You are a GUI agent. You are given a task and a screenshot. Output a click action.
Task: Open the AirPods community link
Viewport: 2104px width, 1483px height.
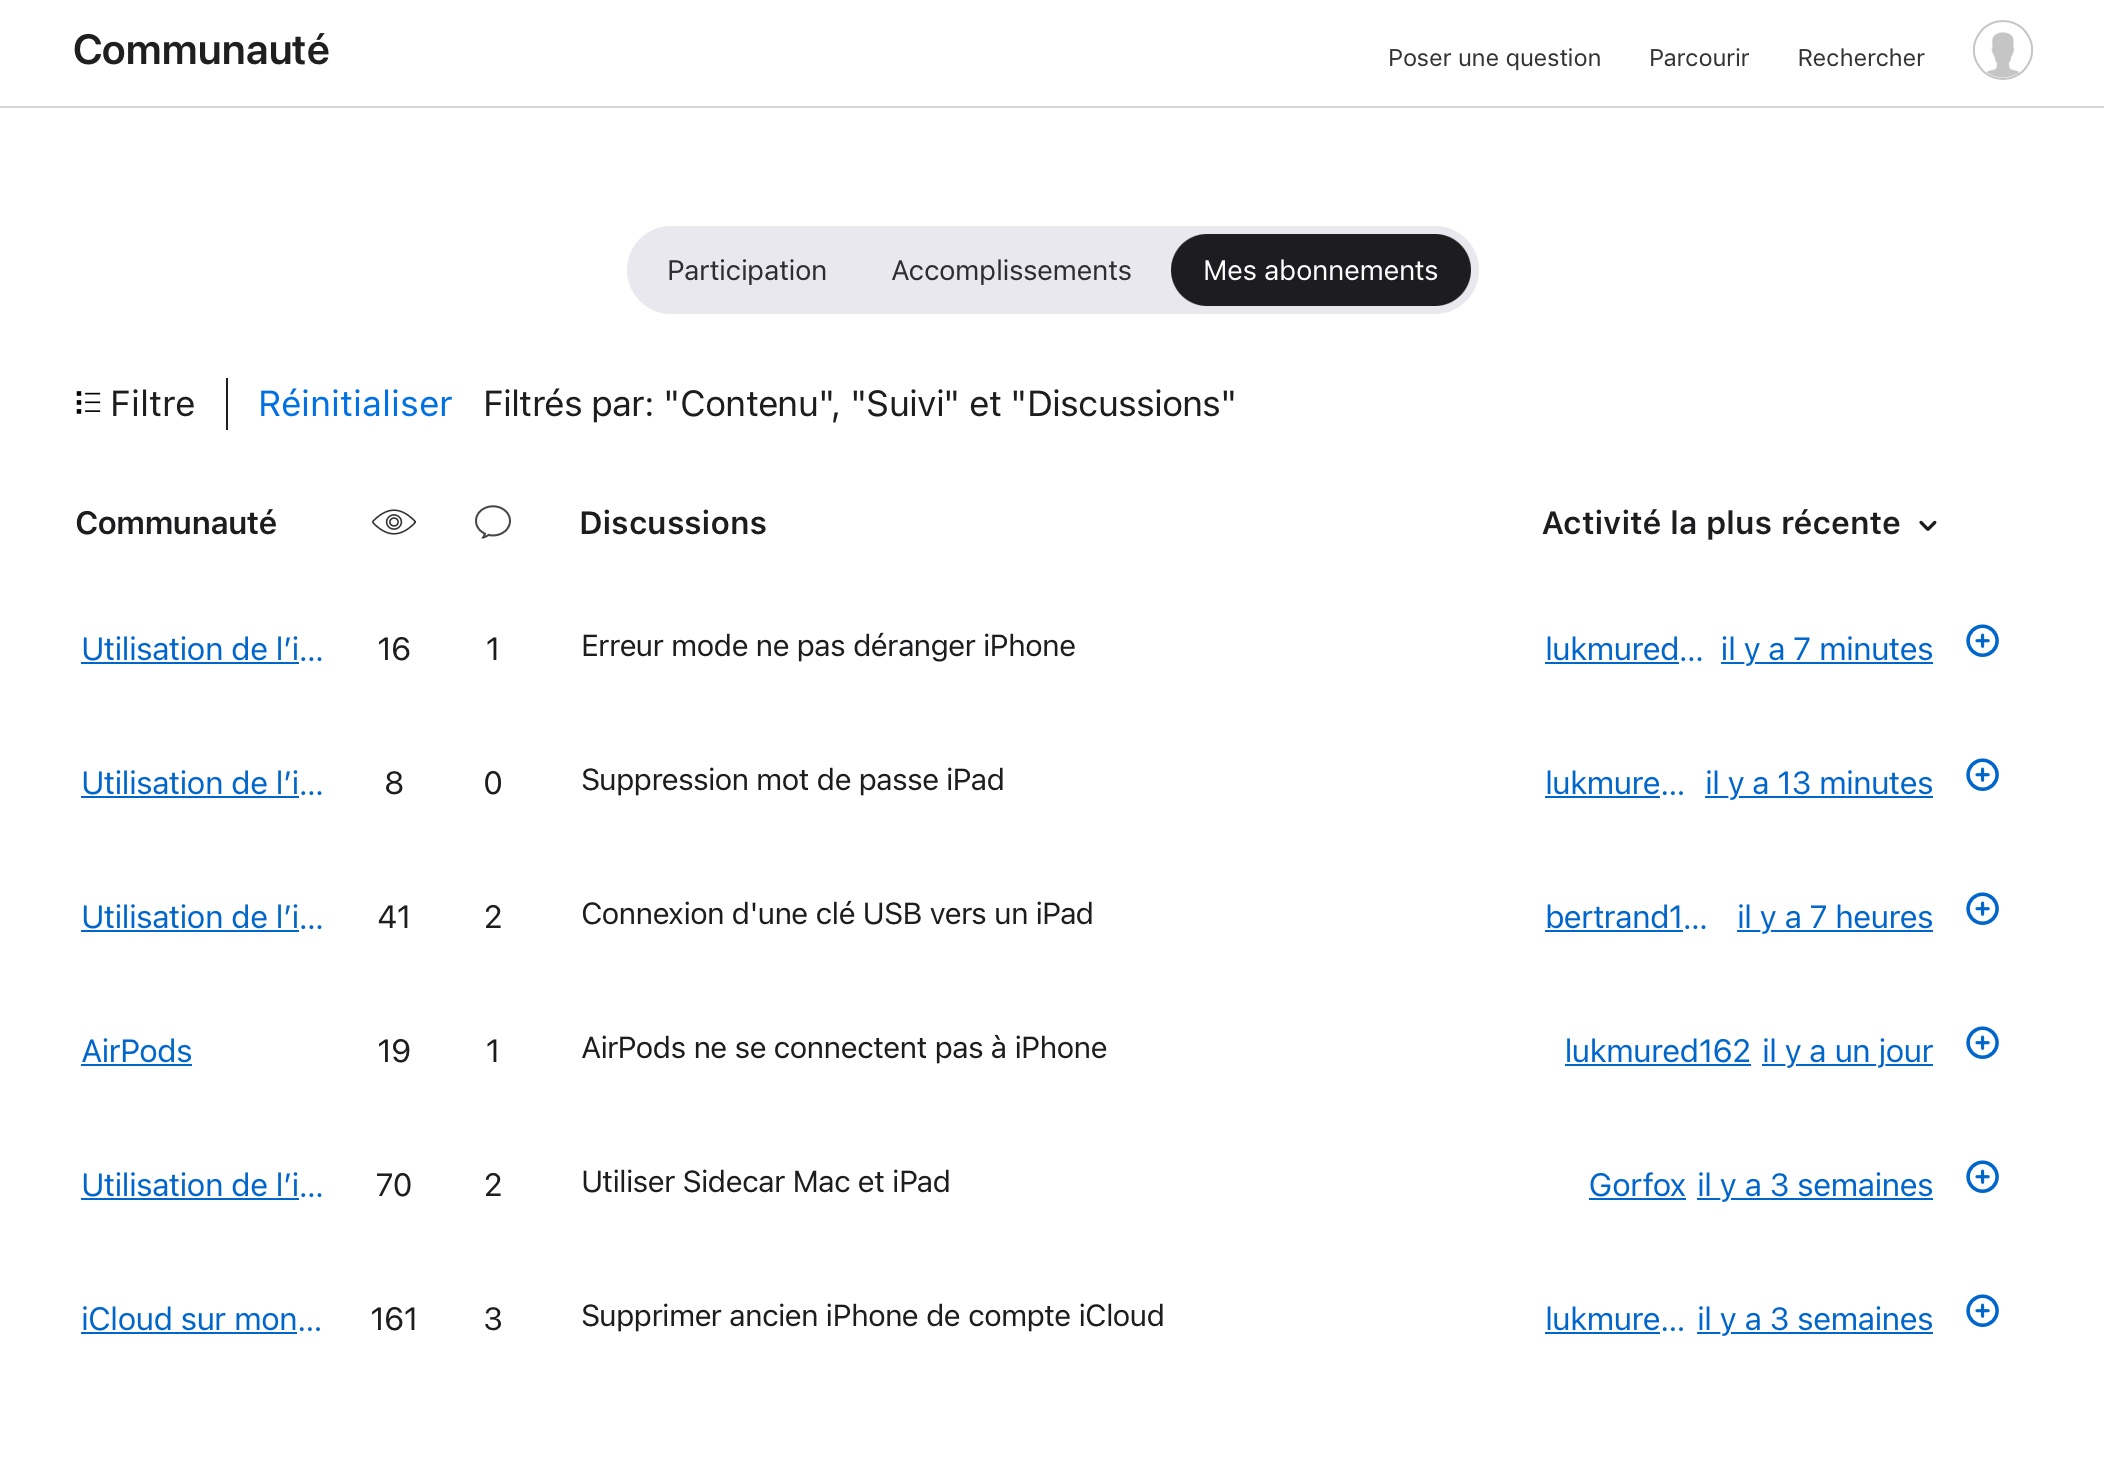click(x=137, y=1051)
